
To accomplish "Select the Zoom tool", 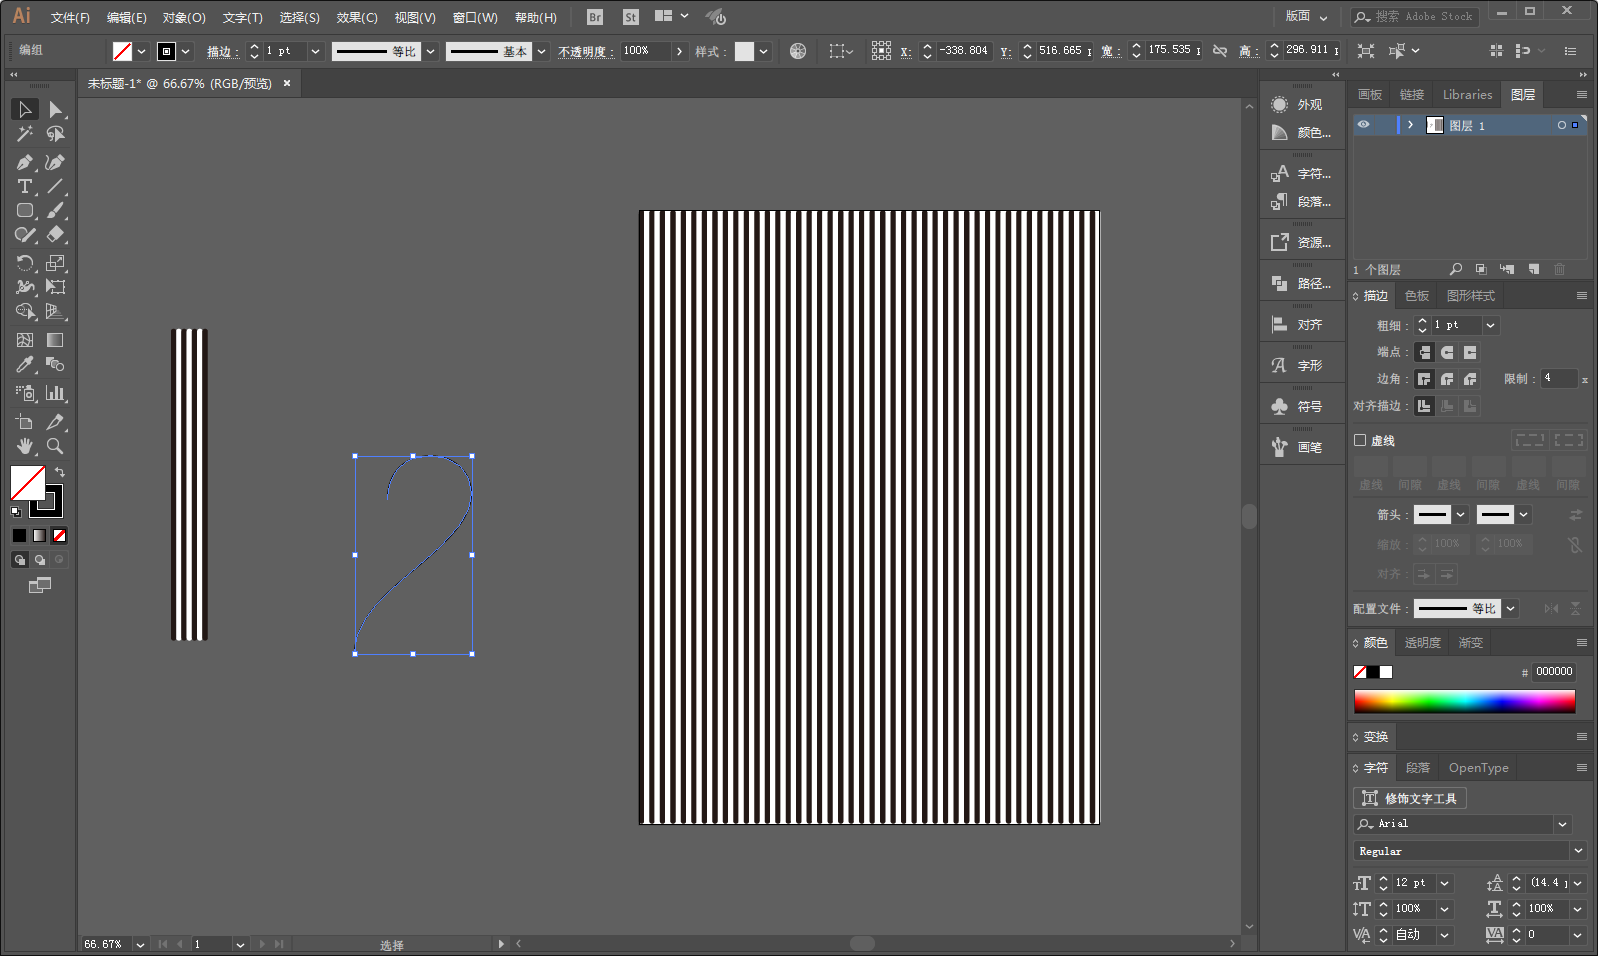I will click(x=56, y=446).
